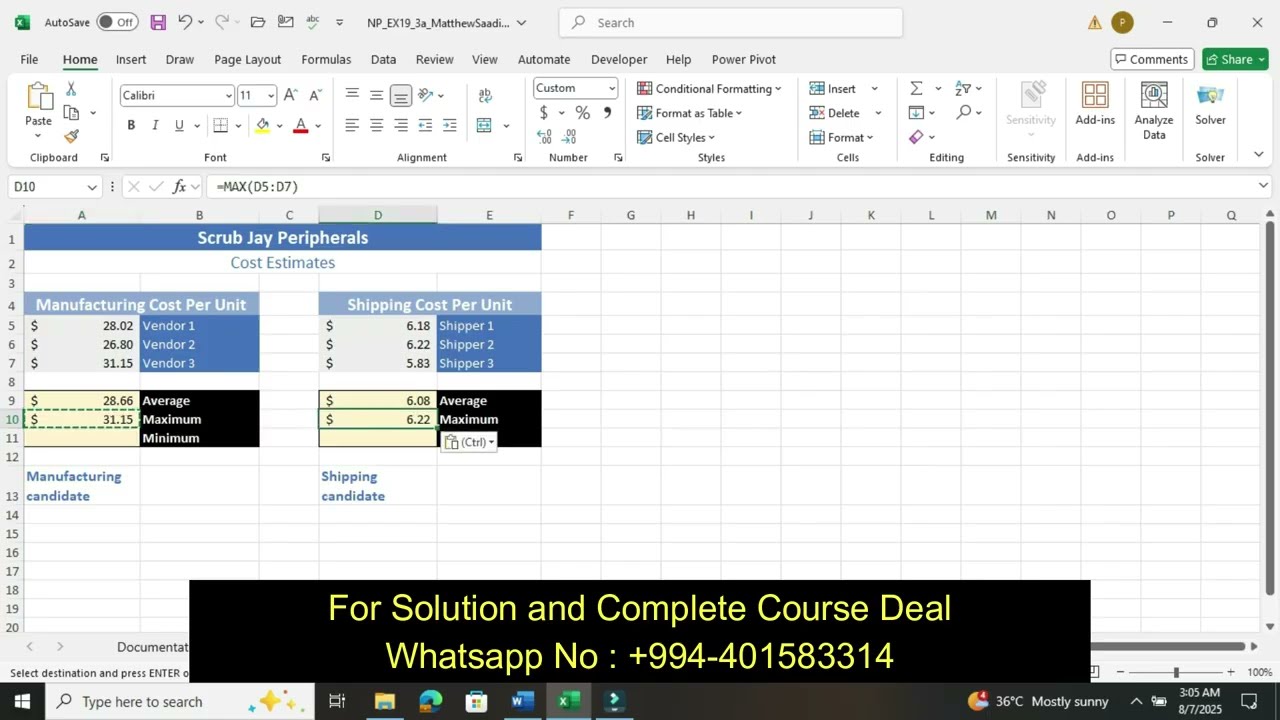Open the Font name dropdown
This screenshot has width=1280, height=720.
(228, 95)
